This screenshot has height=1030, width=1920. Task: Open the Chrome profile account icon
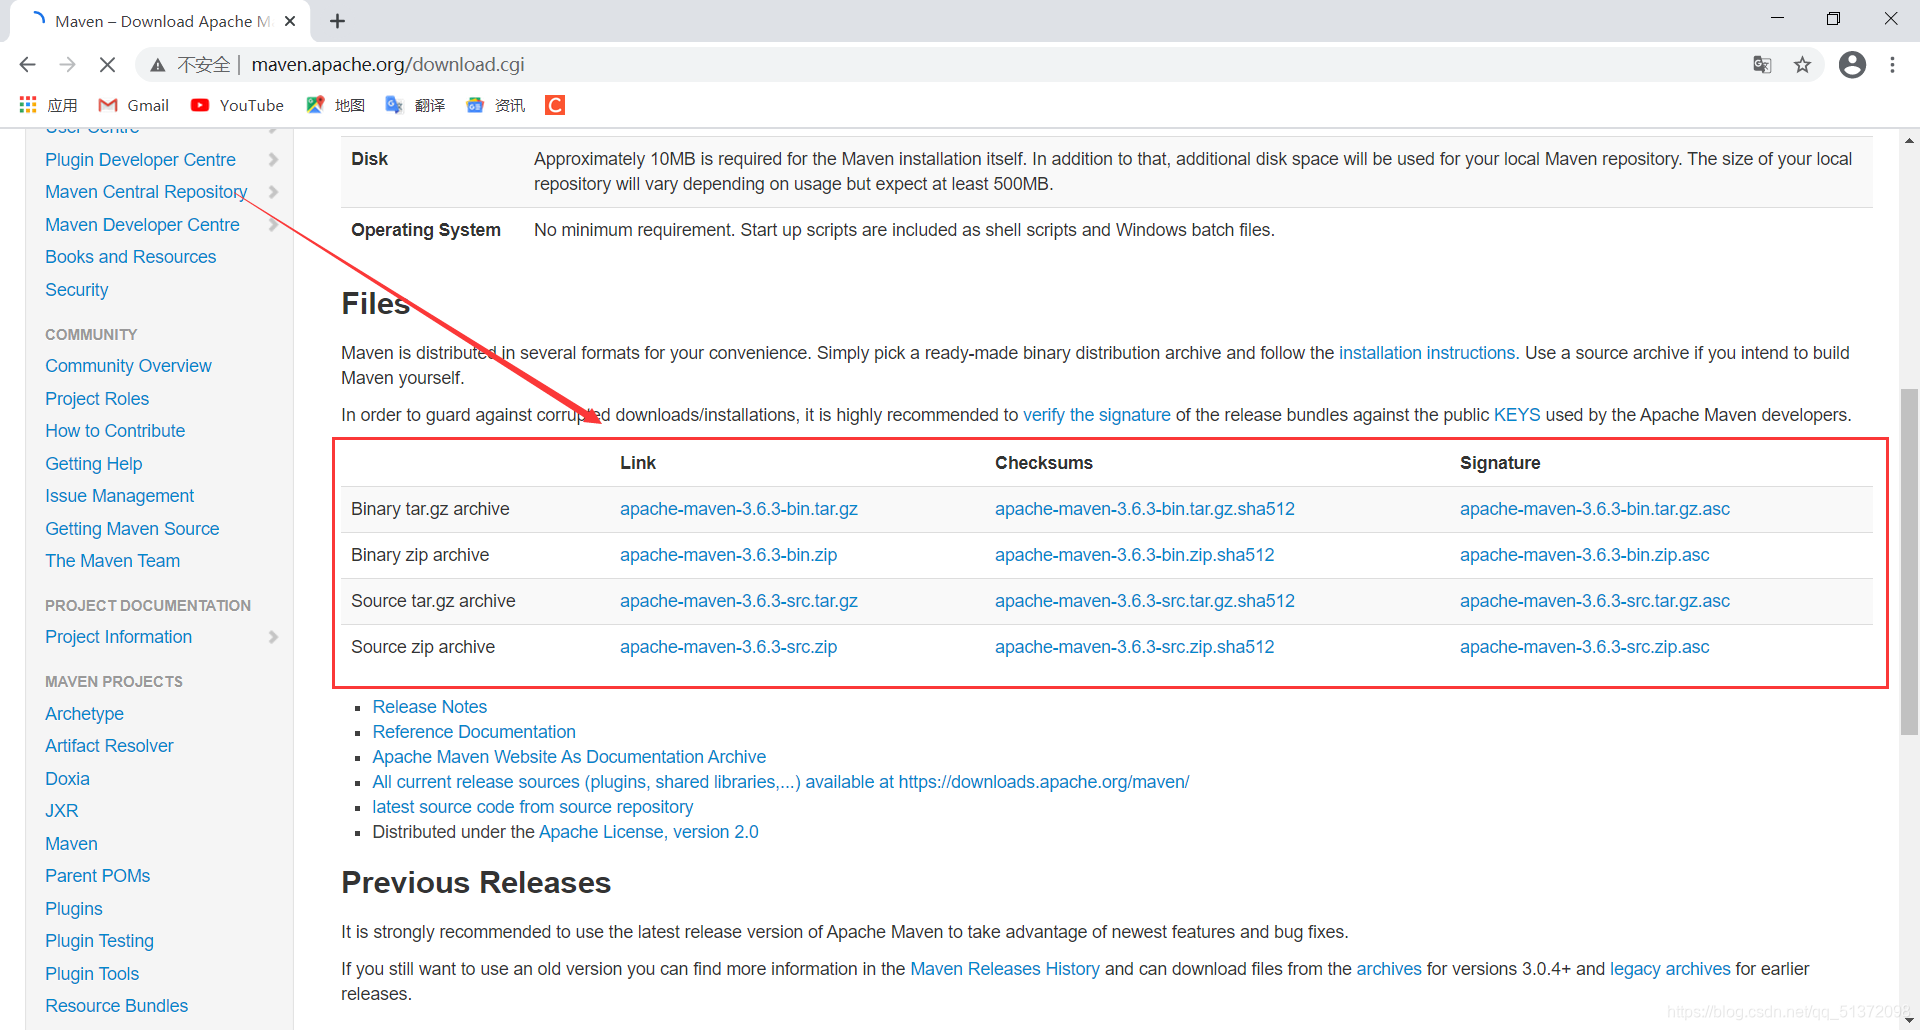click(x=1852, y=65)
